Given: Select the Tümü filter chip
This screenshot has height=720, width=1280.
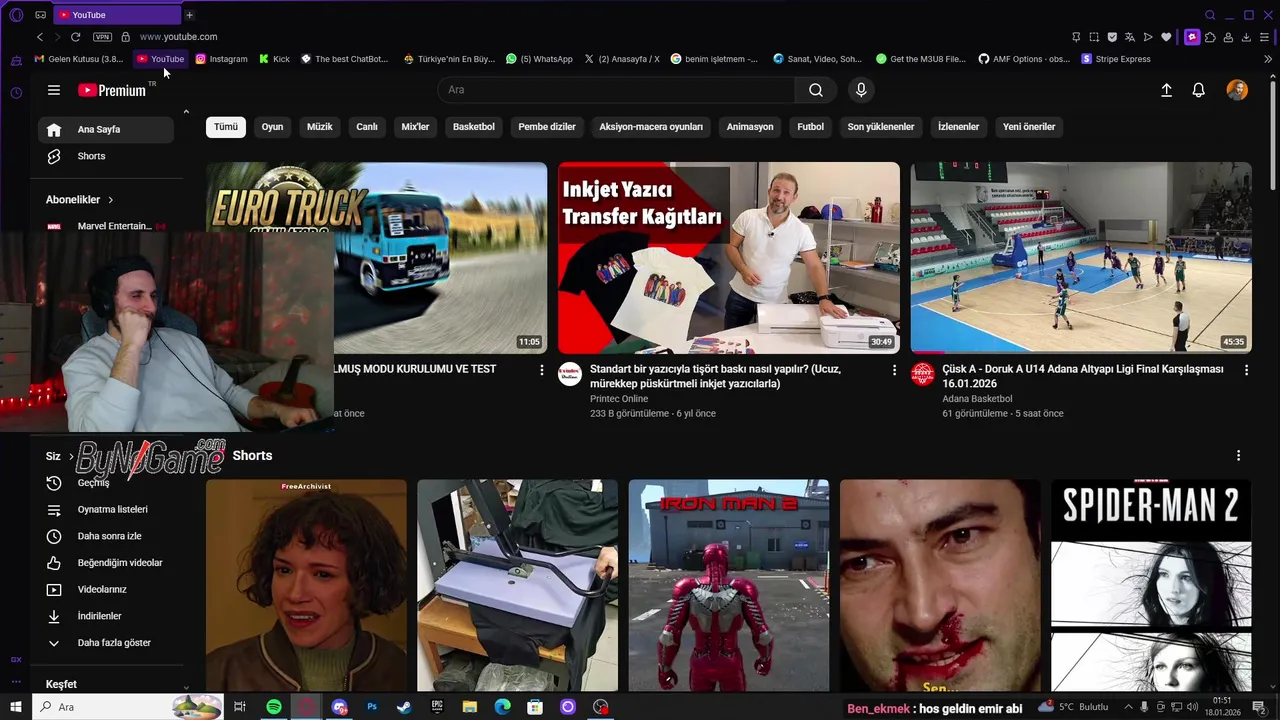Looking at the screenshot, I should (x=226, y=127).
